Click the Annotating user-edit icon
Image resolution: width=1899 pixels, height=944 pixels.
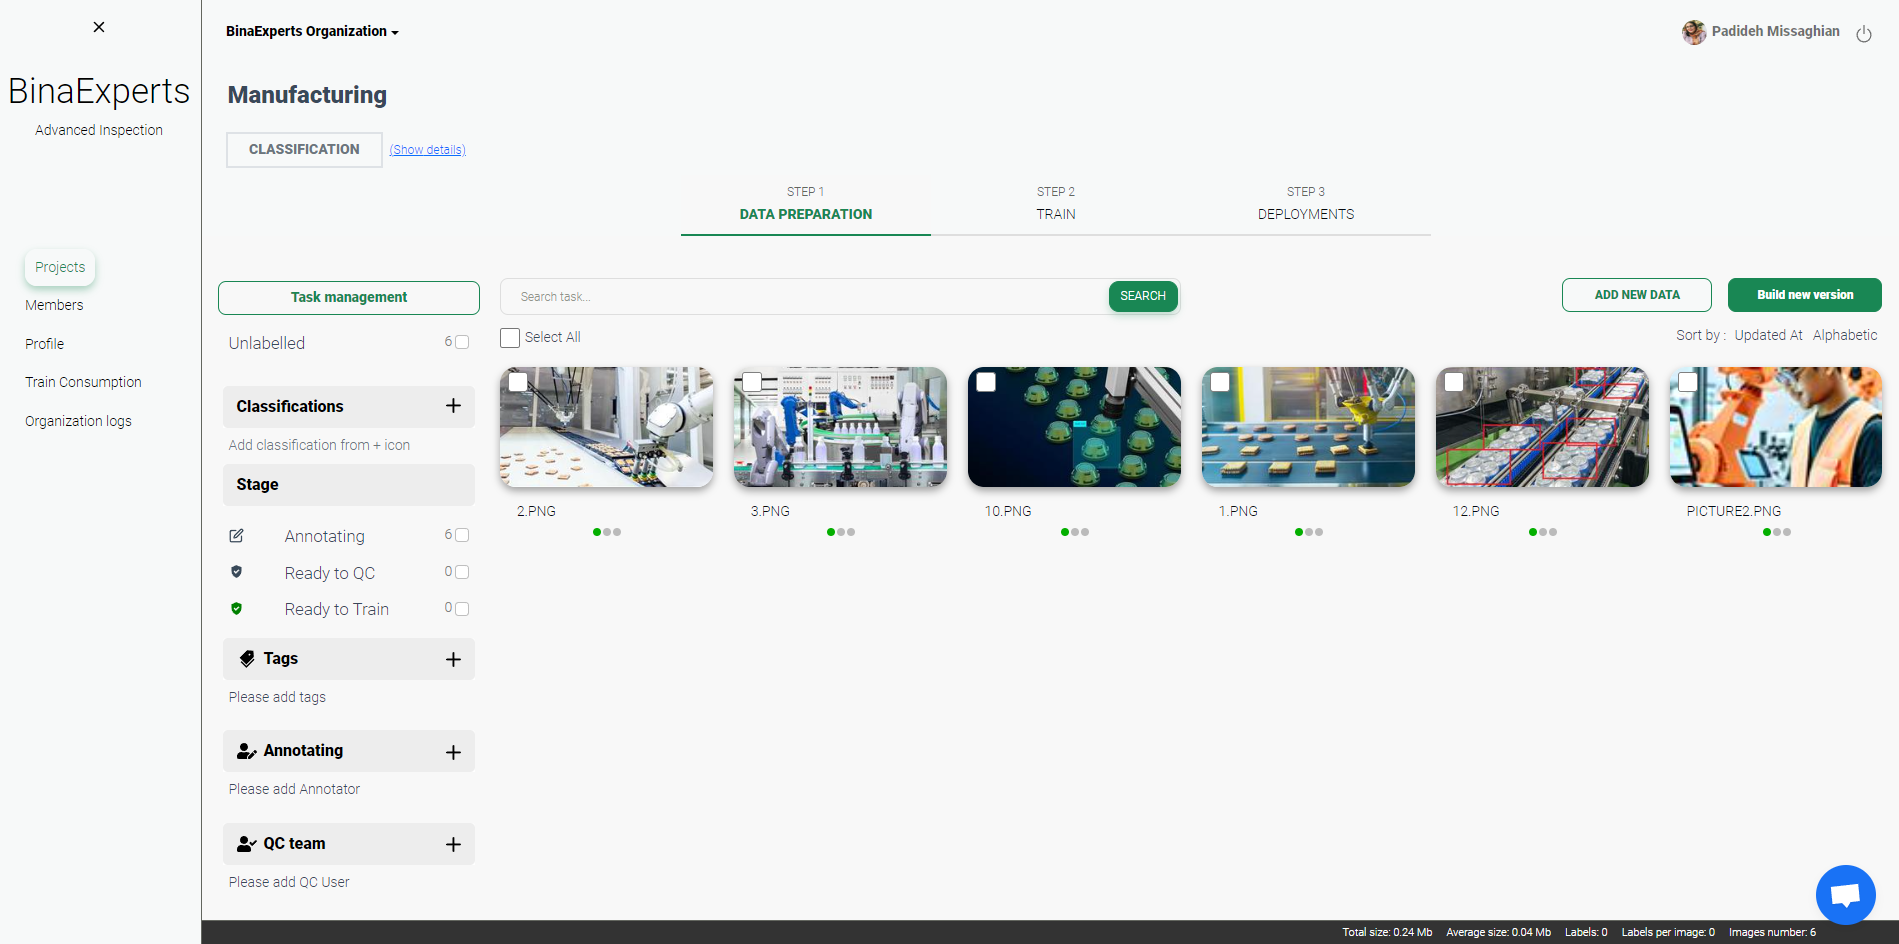247,751
